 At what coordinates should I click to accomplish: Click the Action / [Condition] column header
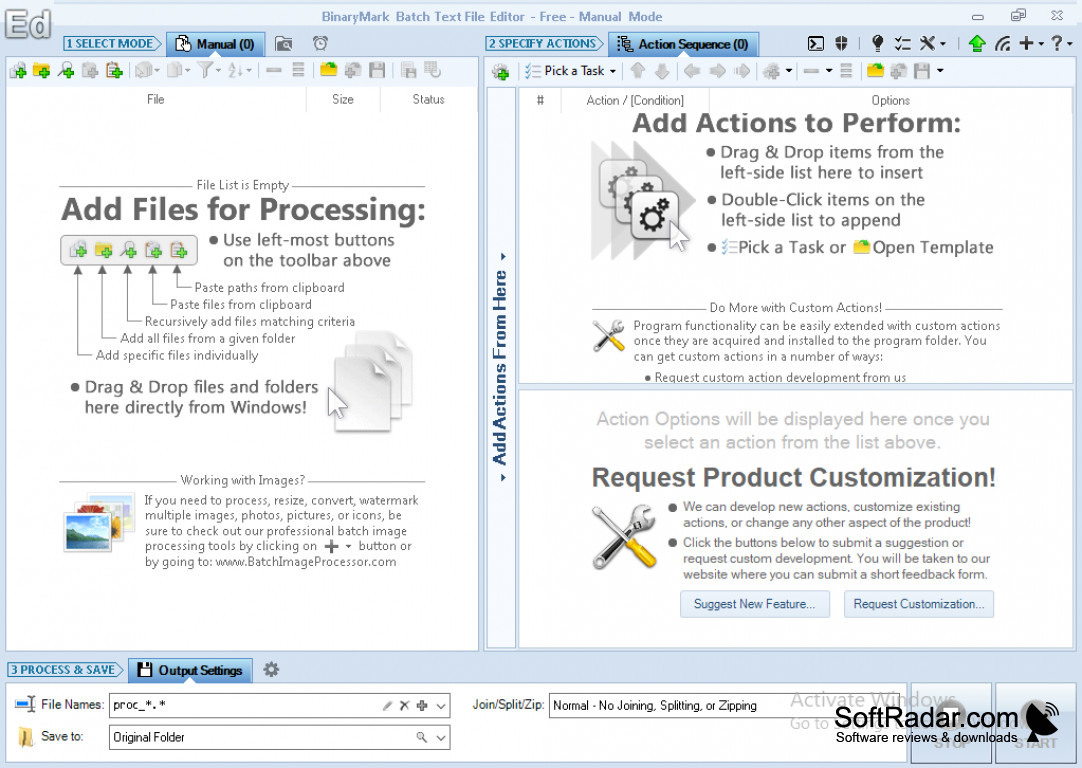[x=635, y=101]
